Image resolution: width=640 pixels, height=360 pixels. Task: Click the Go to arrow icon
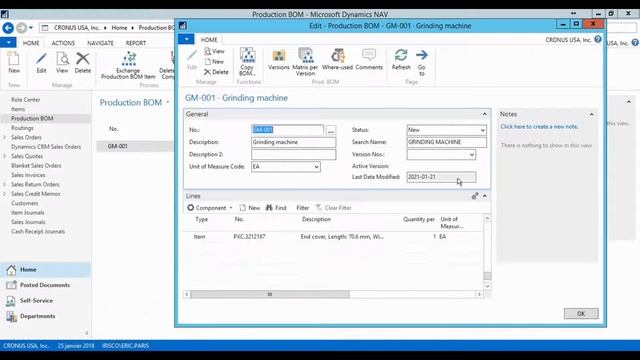(422, 55)
